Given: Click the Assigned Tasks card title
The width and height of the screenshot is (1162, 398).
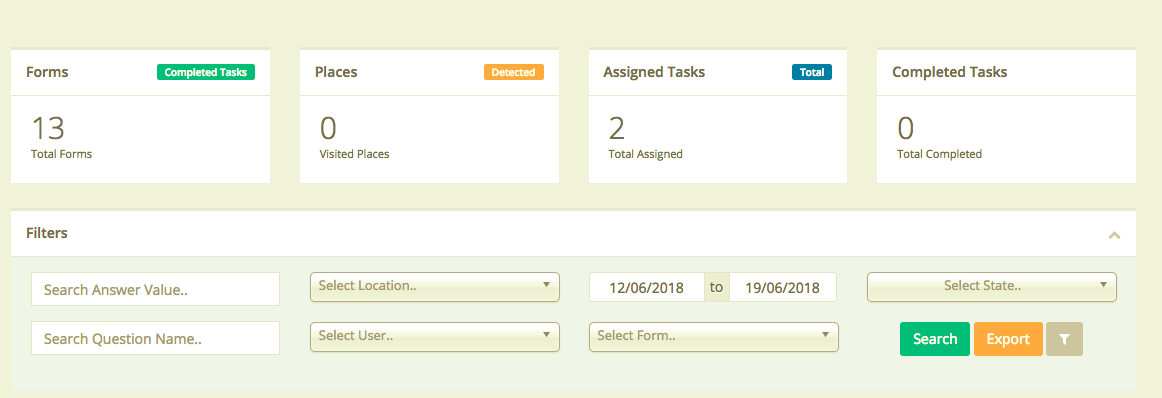Looking at the screenshot, I should point(654,73).
